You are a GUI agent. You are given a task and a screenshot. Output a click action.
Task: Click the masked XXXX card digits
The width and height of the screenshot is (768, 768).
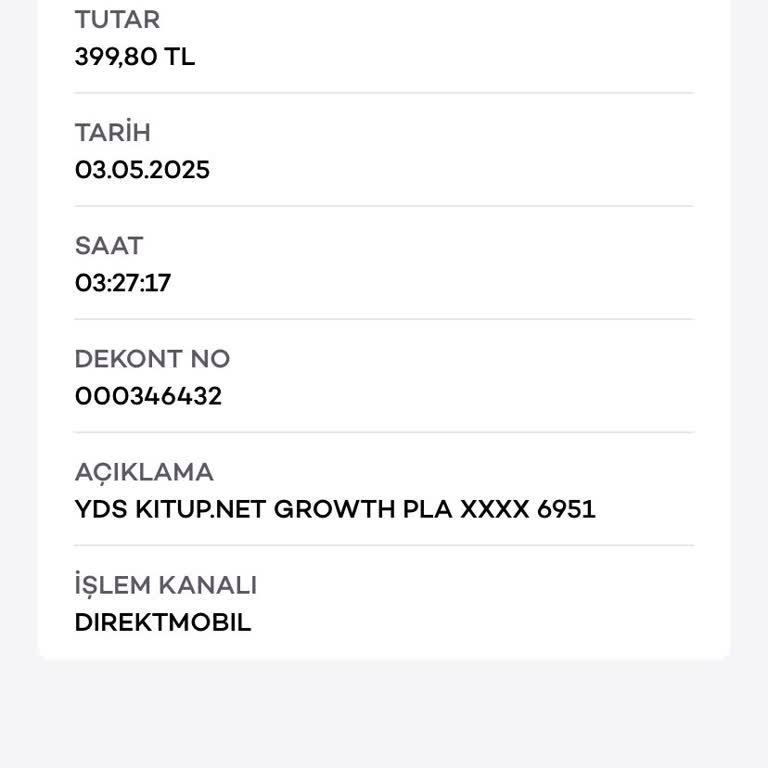[x=494, y=509]
